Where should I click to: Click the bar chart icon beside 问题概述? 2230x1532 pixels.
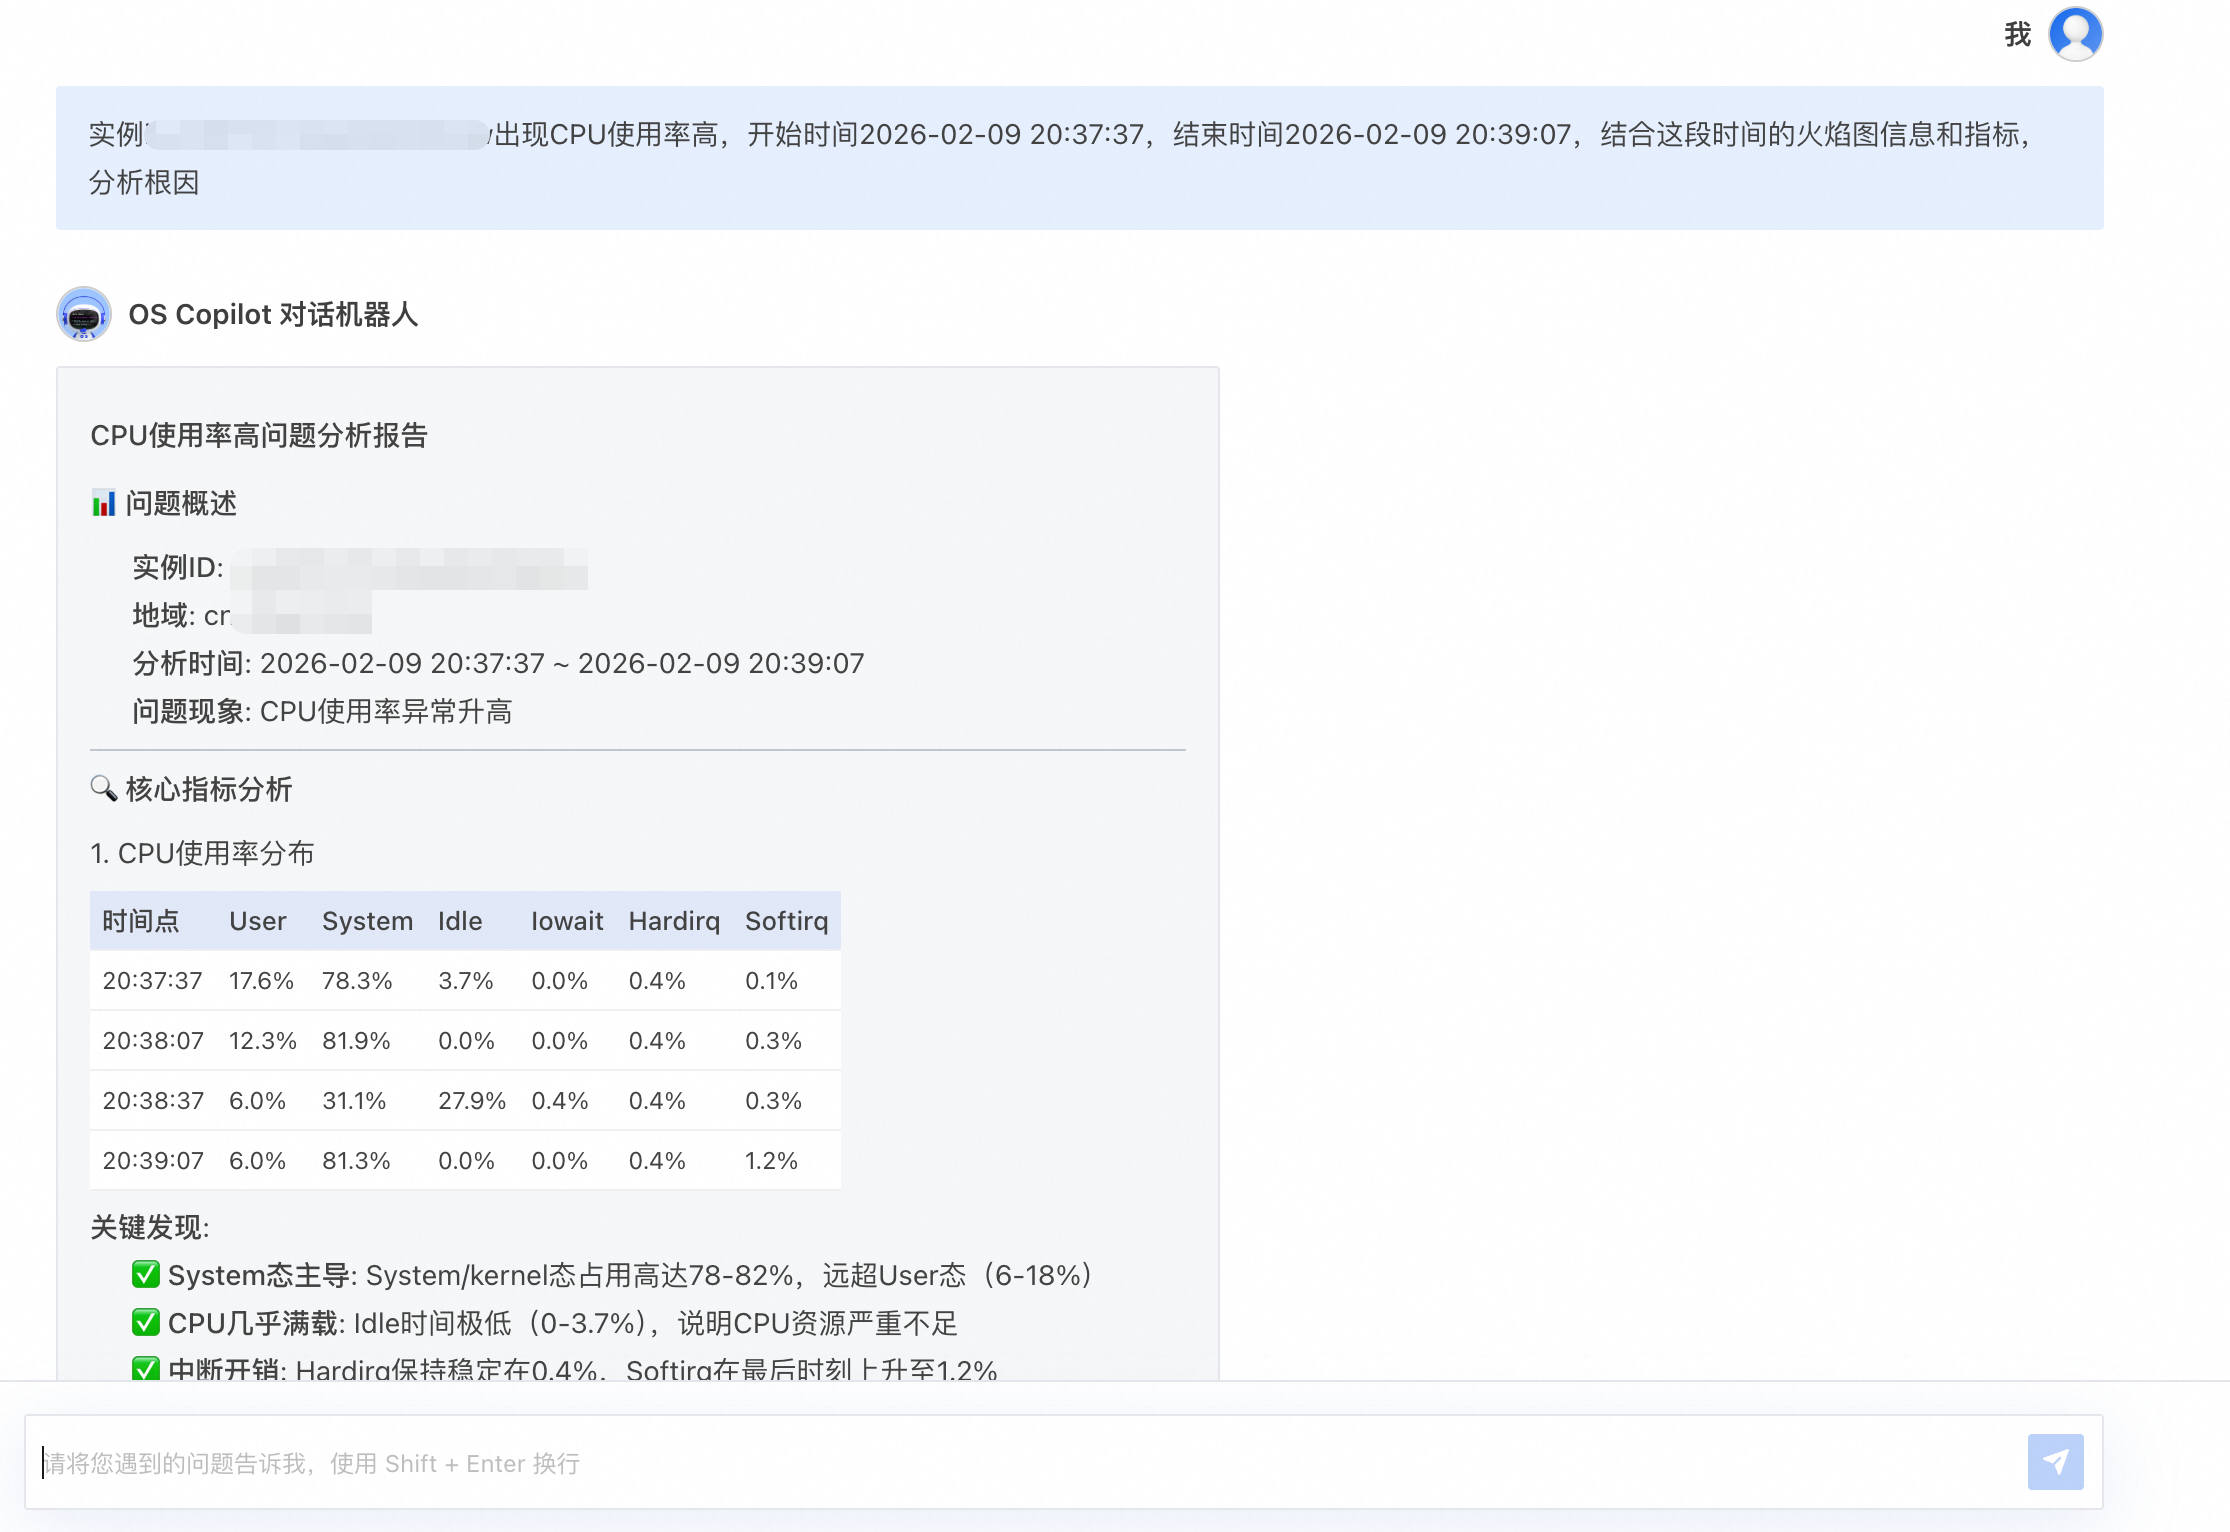(x=103, y=503)
